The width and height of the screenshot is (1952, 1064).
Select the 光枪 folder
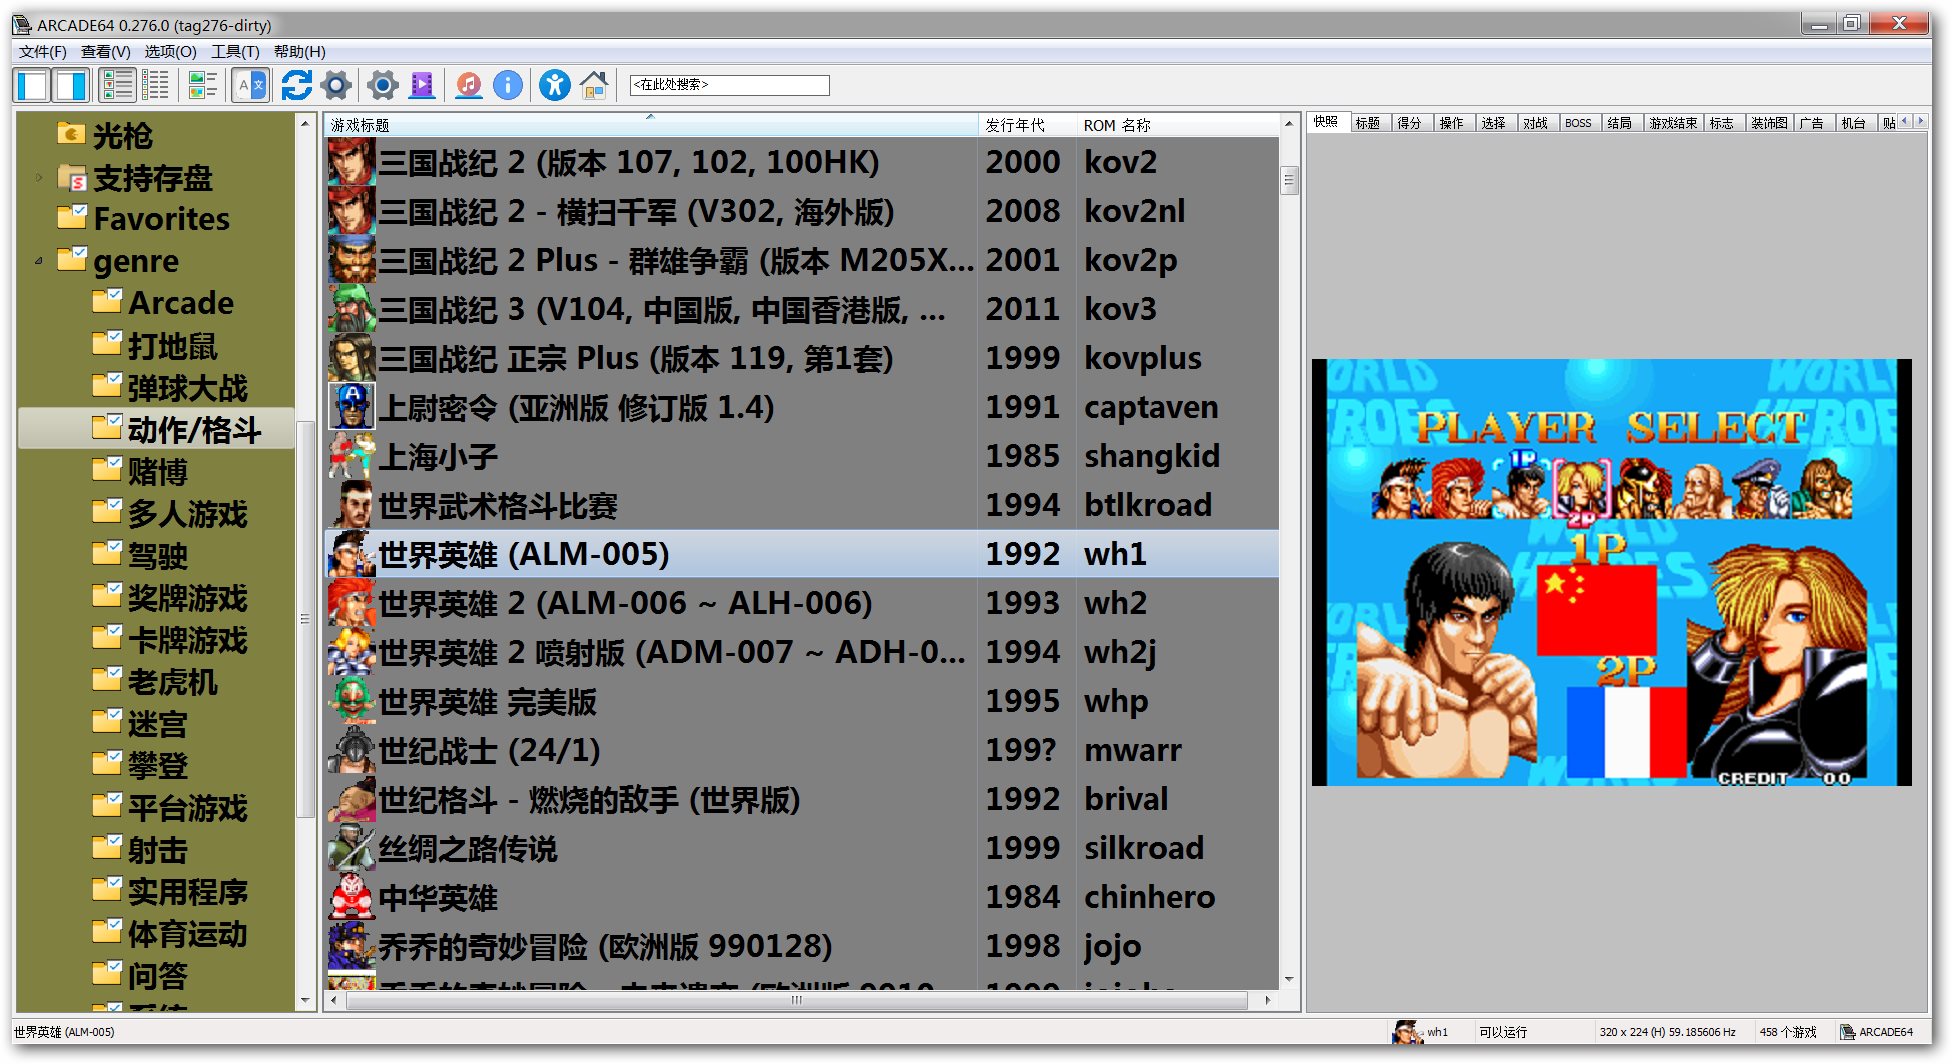(x=105, y=135)
